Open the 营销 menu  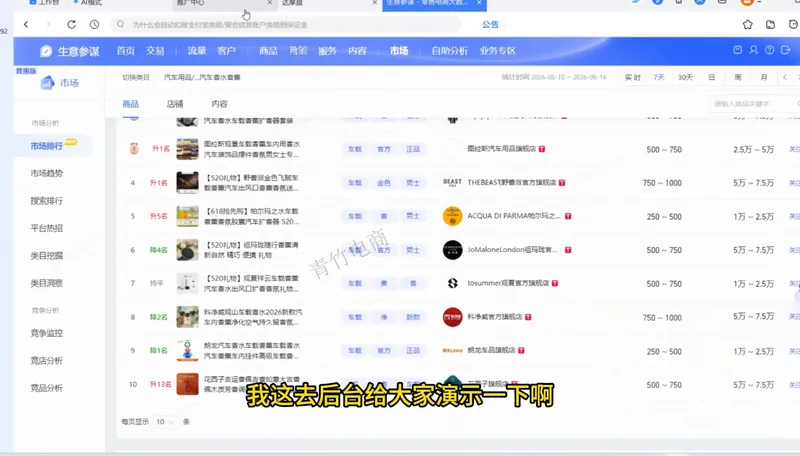point(298,50)
